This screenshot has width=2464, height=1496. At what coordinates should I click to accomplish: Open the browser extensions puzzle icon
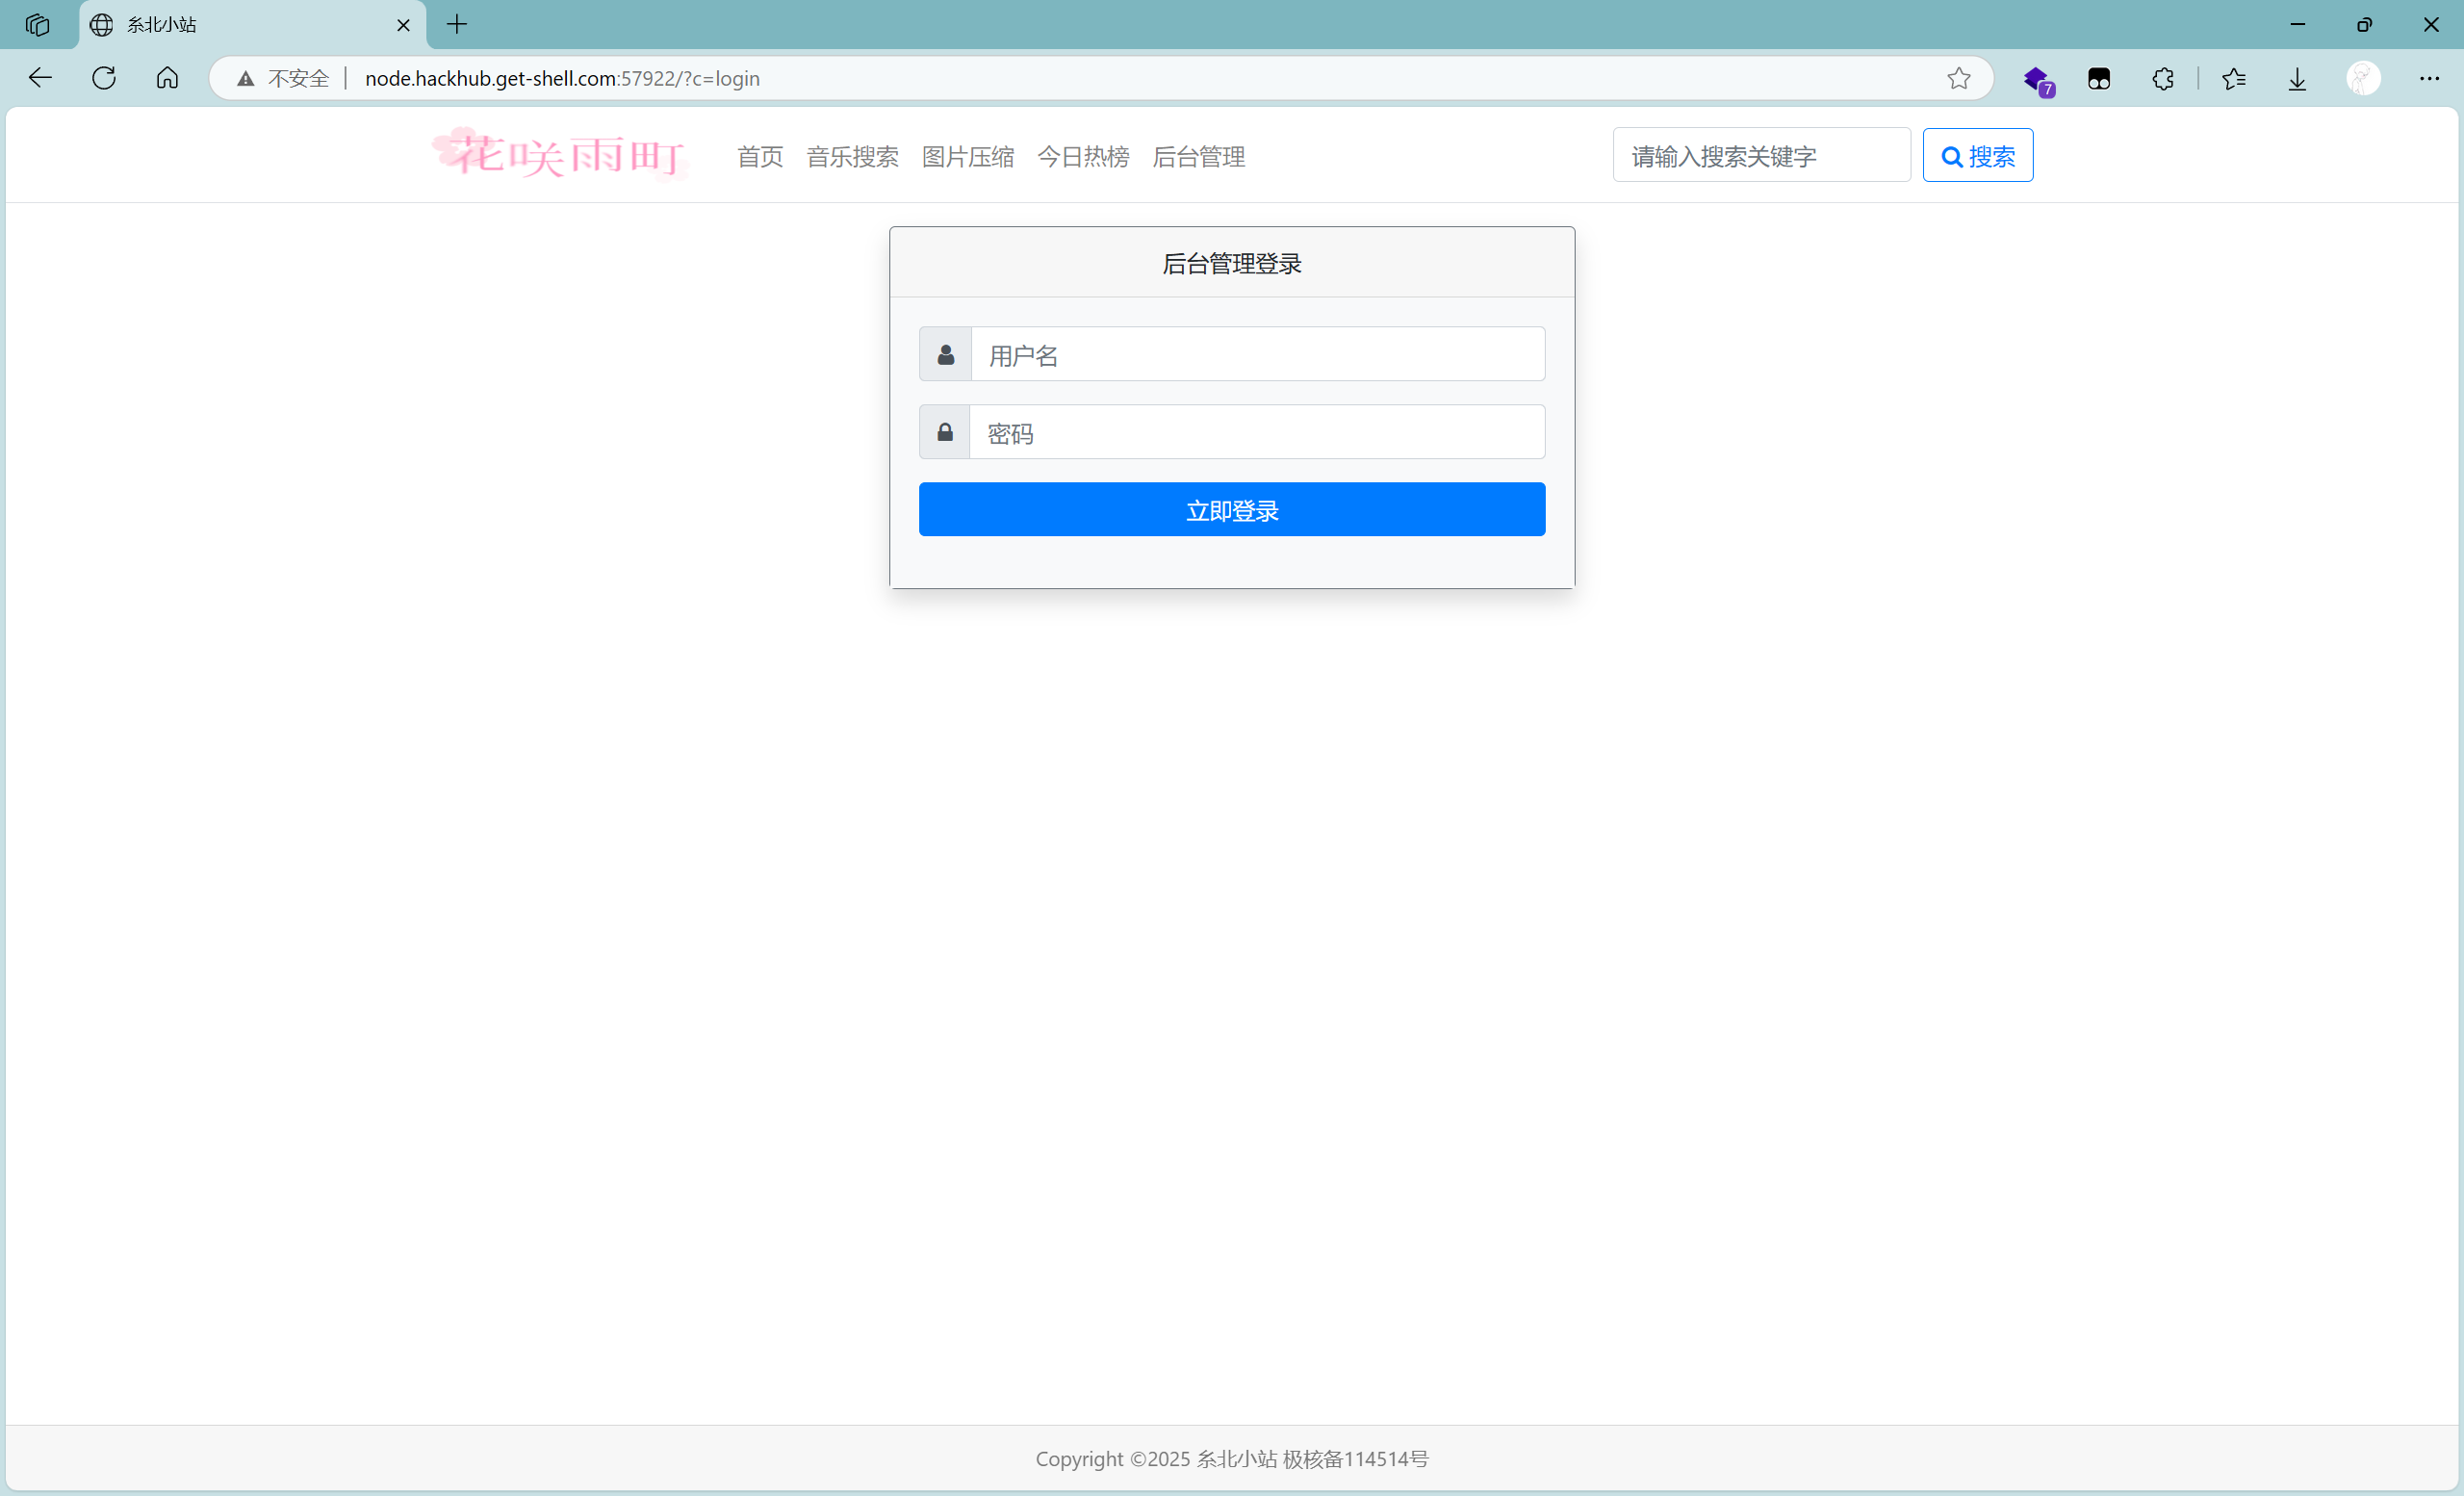pos(2163,79)
